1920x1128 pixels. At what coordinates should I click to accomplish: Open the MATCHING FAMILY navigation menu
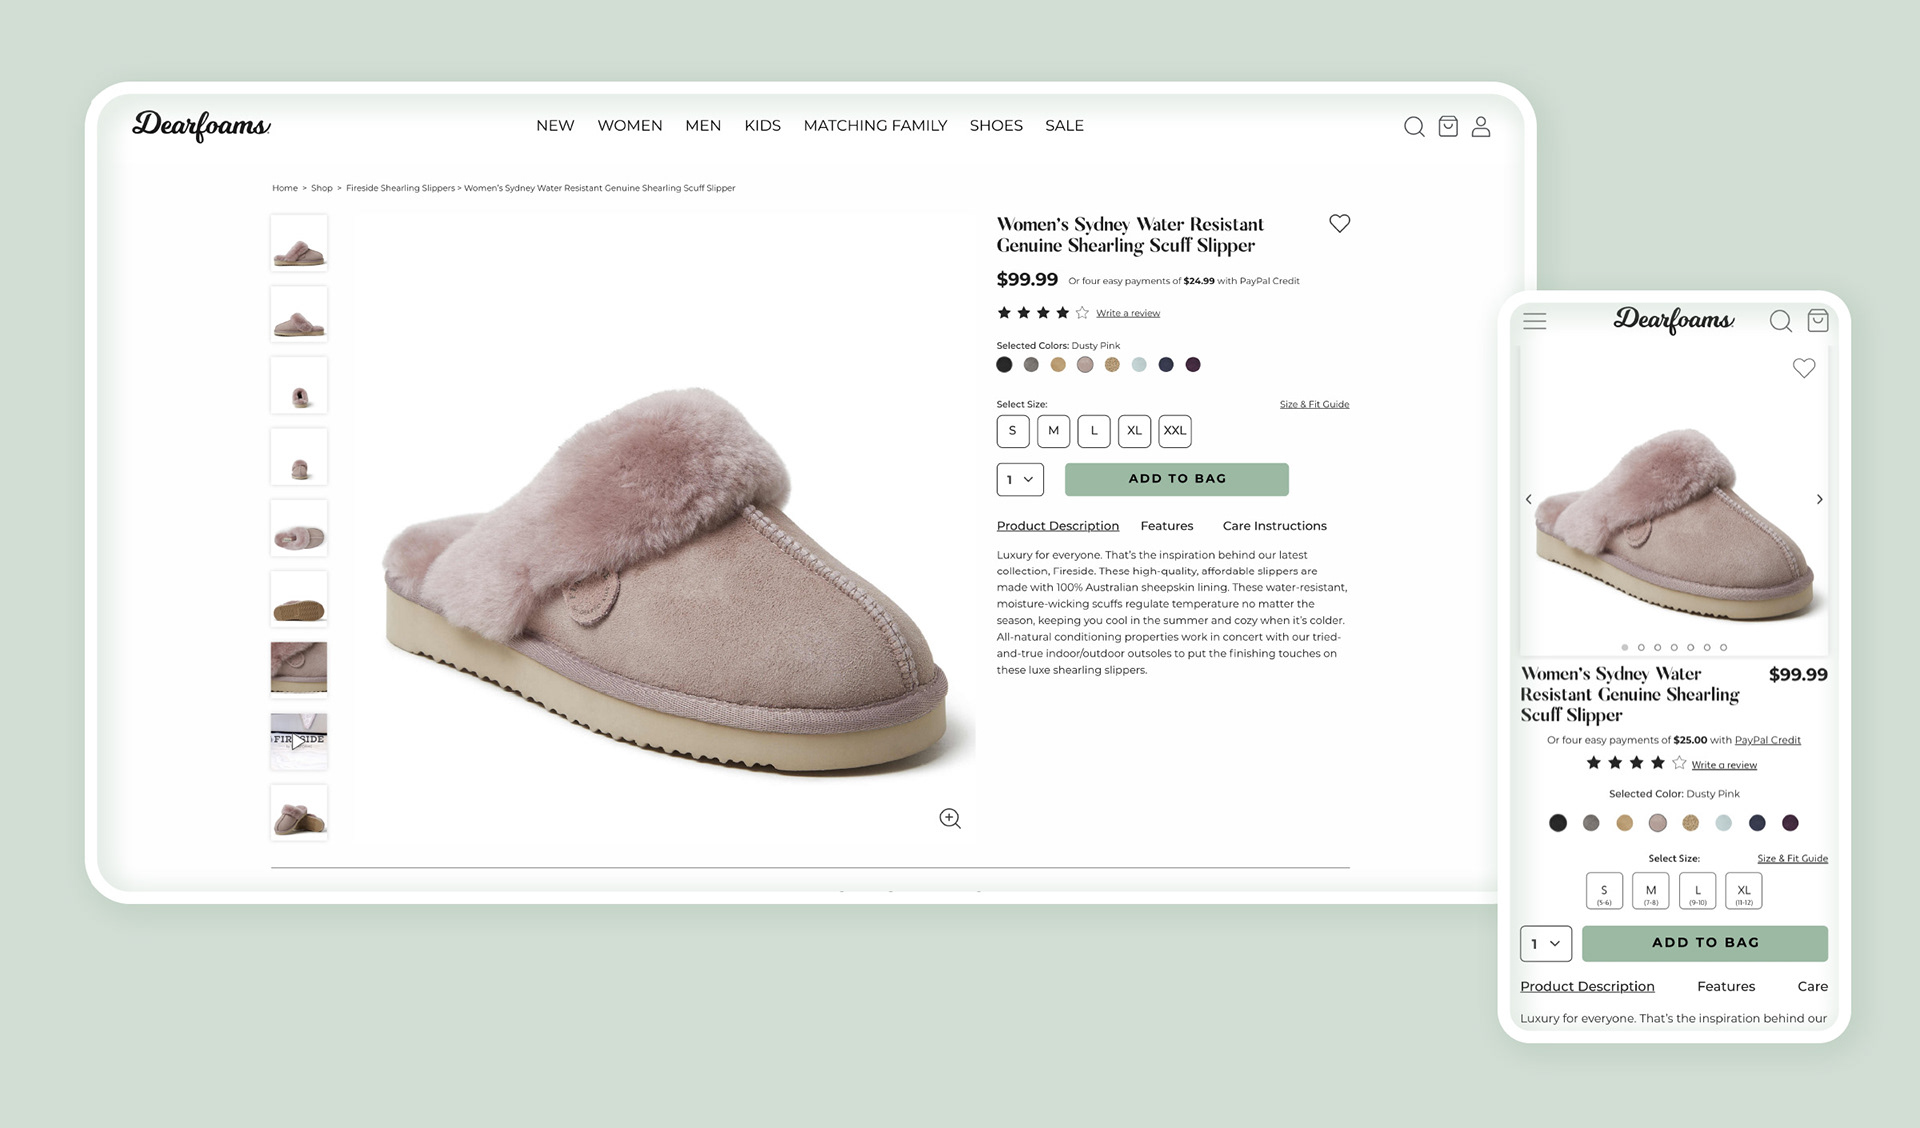tap(875, 125)
